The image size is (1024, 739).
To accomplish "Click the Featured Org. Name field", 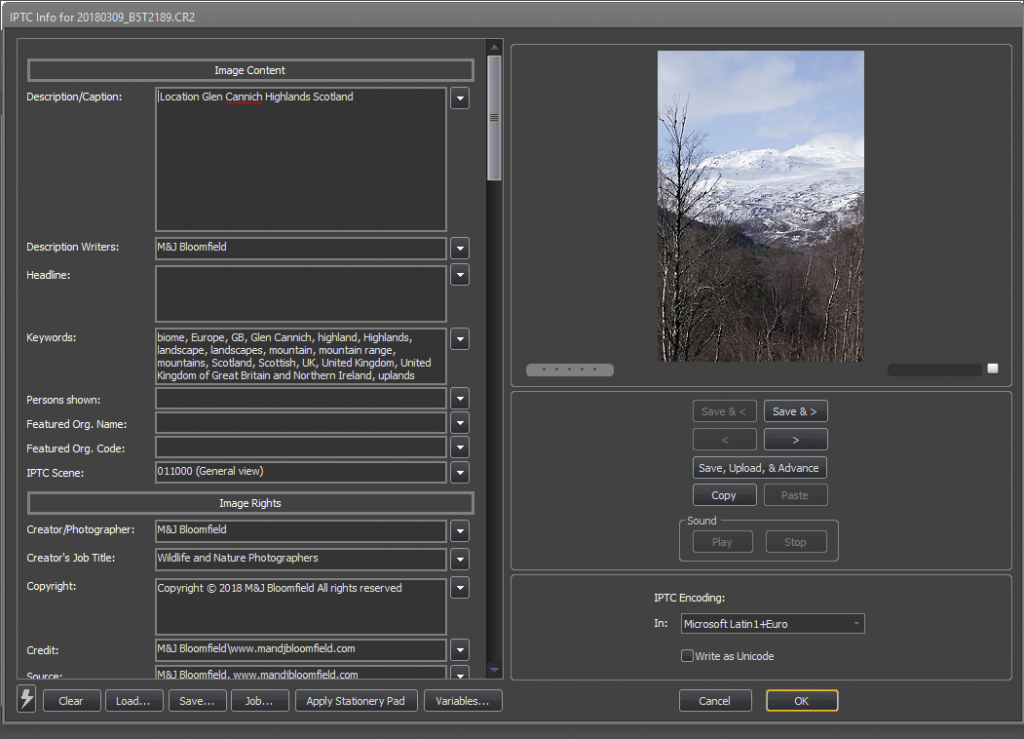I will click(x=301, y=423).
